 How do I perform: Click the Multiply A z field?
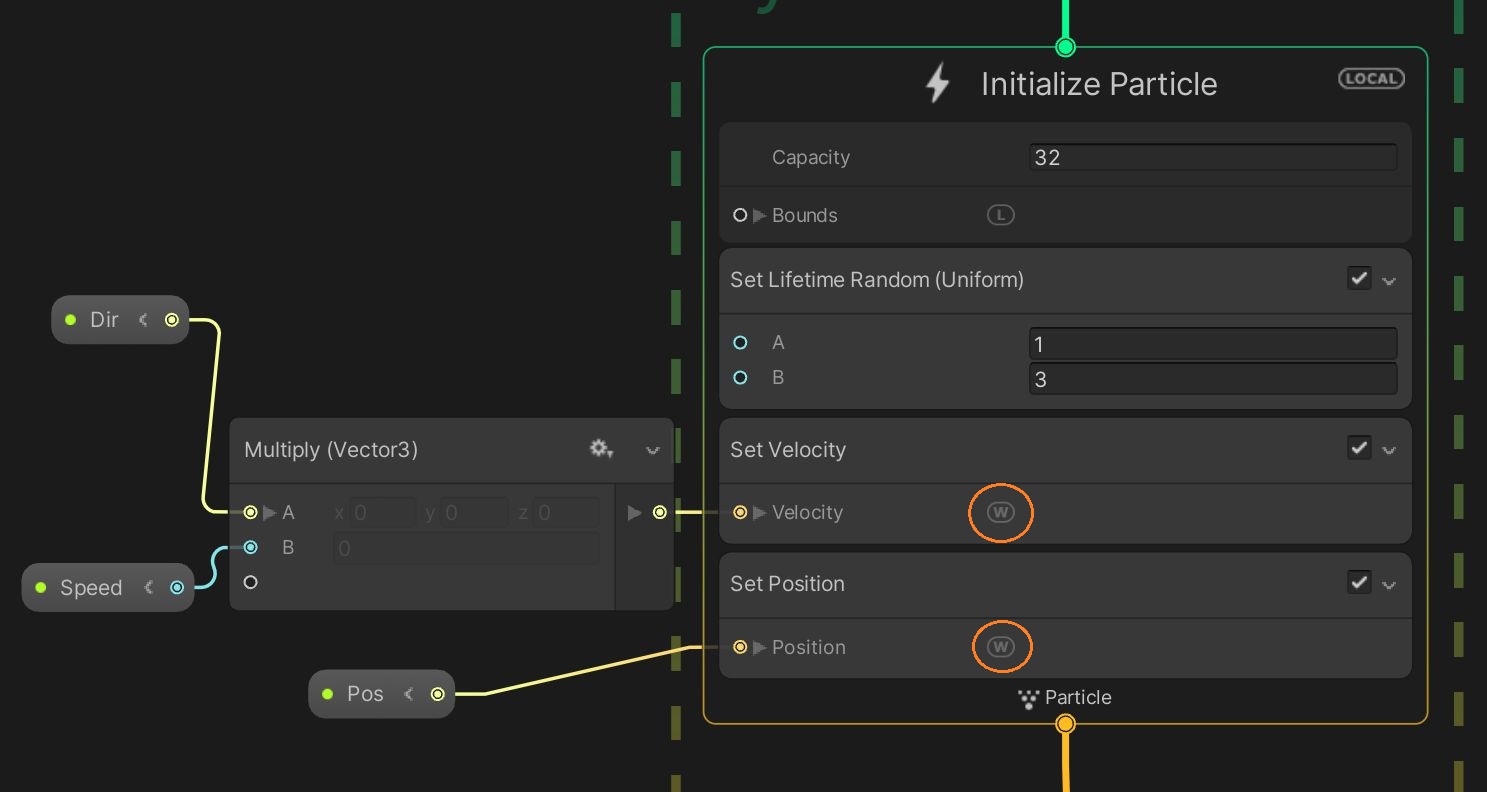click(567, 513)
